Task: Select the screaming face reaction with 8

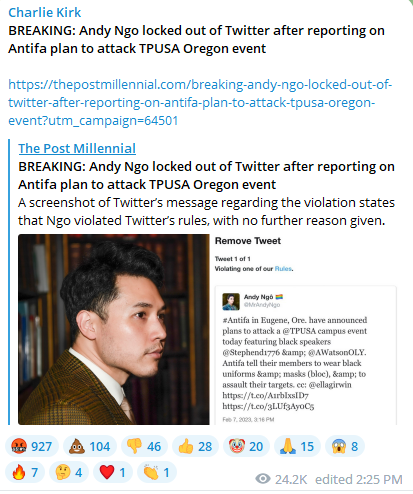Action: (345, 446)
